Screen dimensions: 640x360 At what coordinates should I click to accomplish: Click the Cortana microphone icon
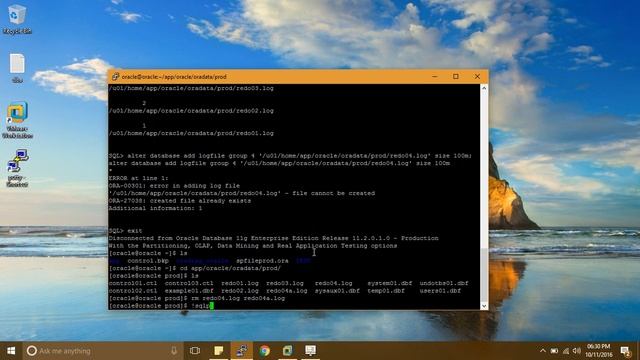click(x=174, y=351)
